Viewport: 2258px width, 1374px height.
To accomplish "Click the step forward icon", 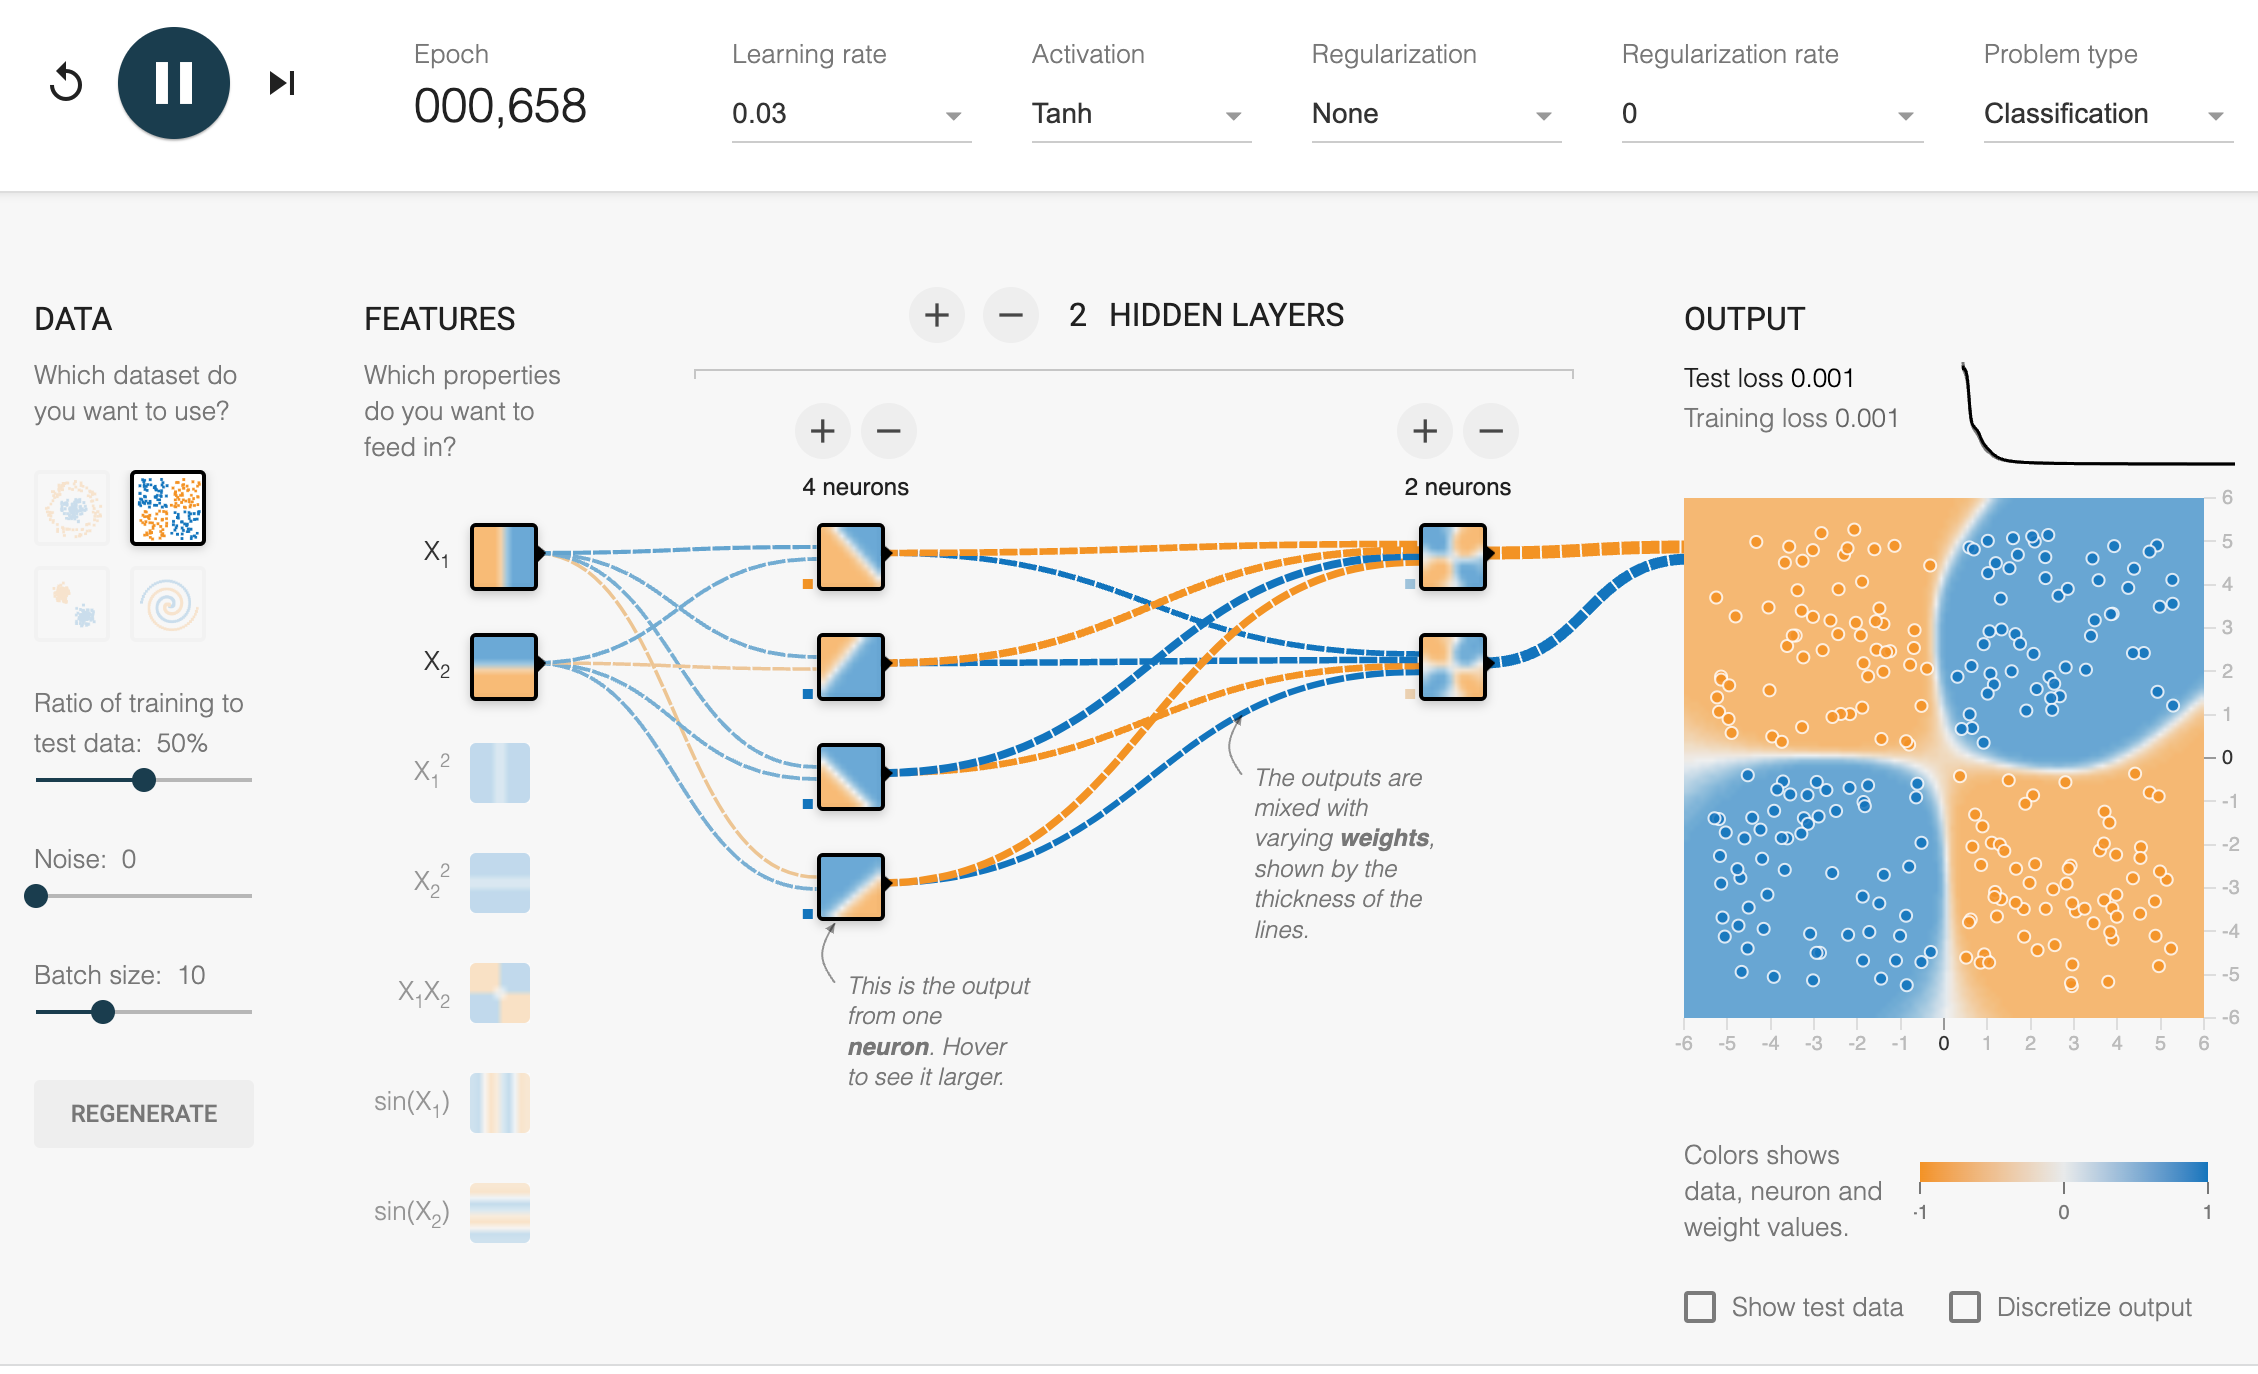I will [x=282, y=83].
